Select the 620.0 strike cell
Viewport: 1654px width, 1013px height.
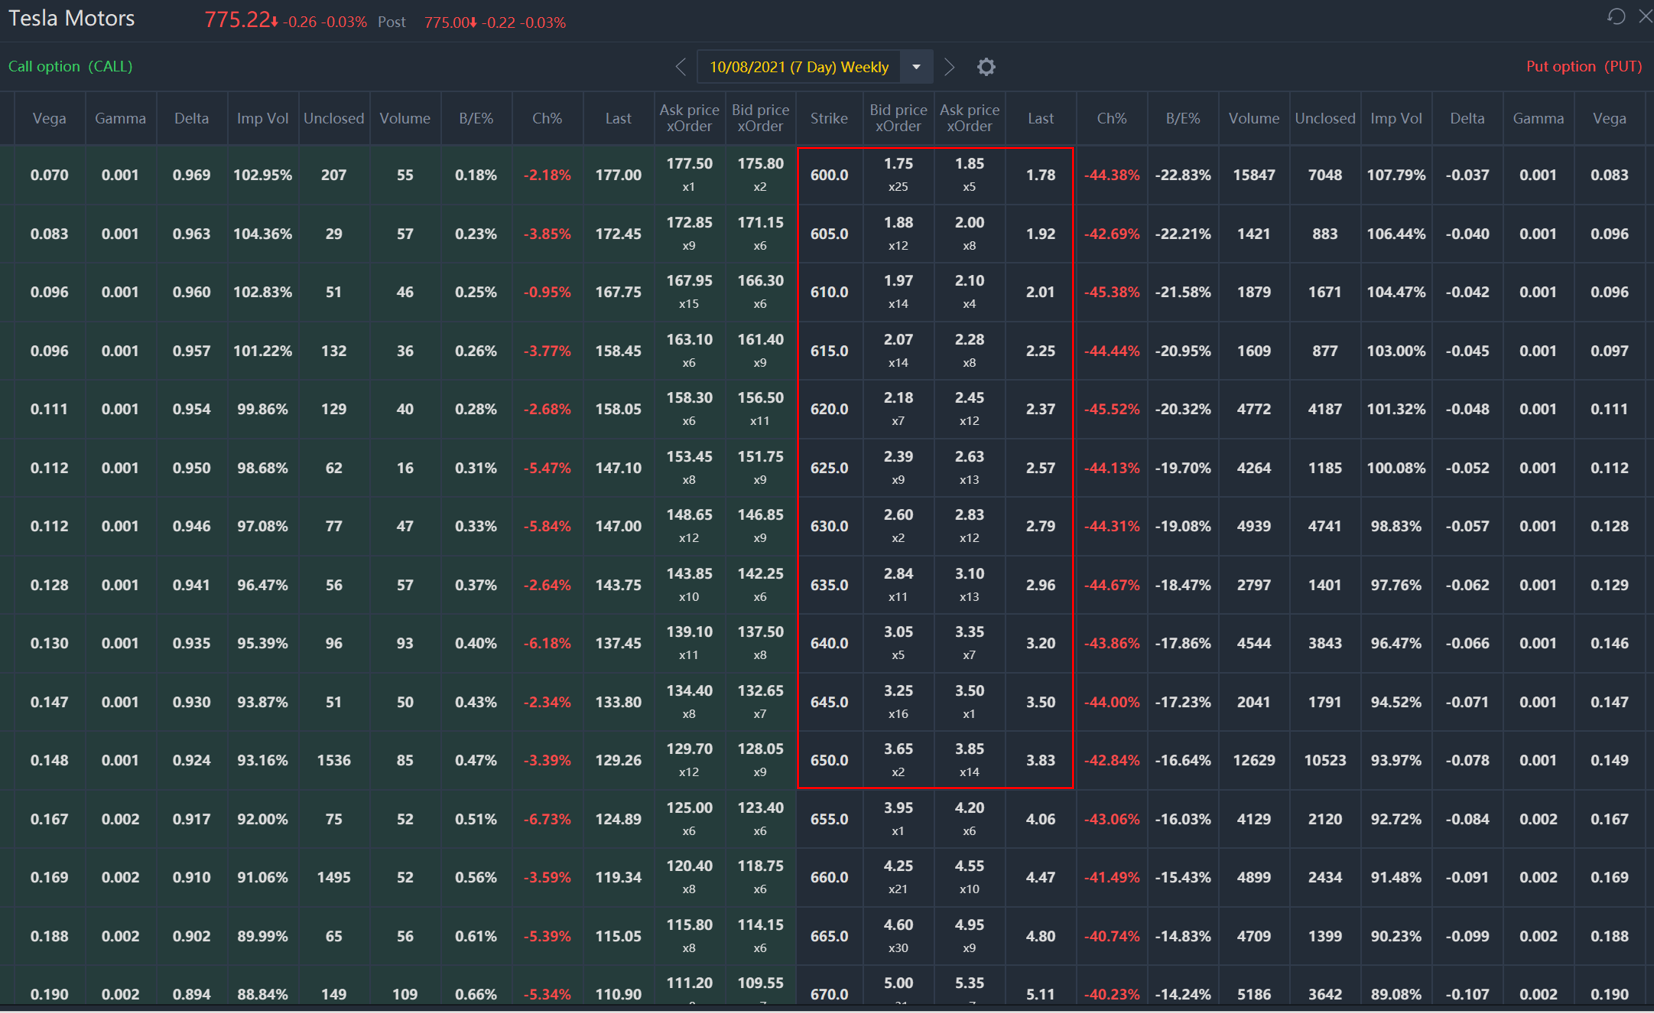point(829,409)
